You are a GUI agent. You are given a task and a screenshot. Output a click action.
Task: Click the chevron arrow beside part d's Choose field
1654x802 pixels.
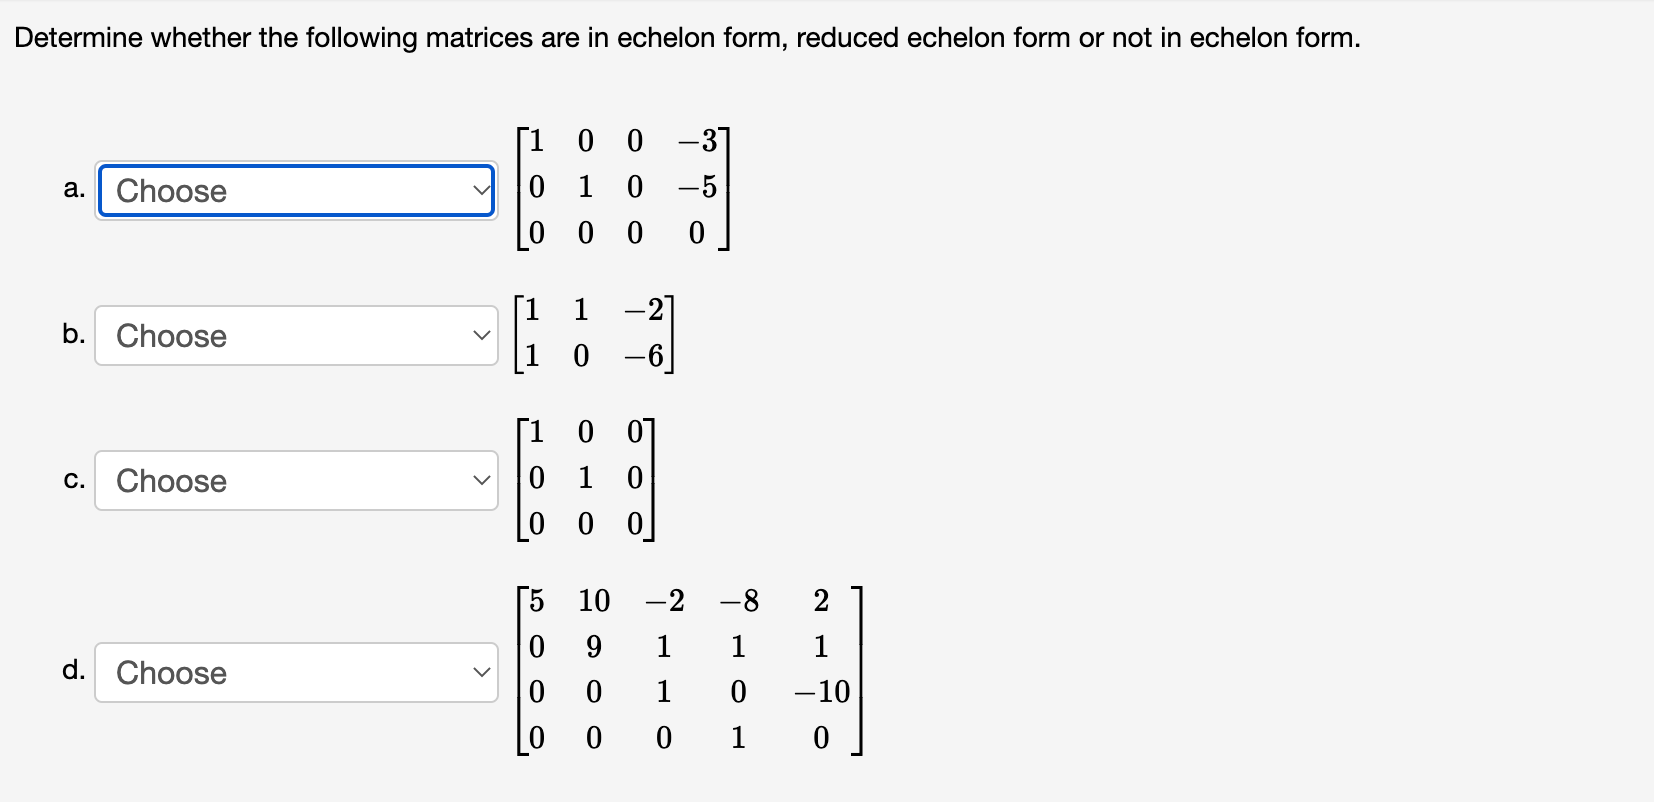point(480,672)
